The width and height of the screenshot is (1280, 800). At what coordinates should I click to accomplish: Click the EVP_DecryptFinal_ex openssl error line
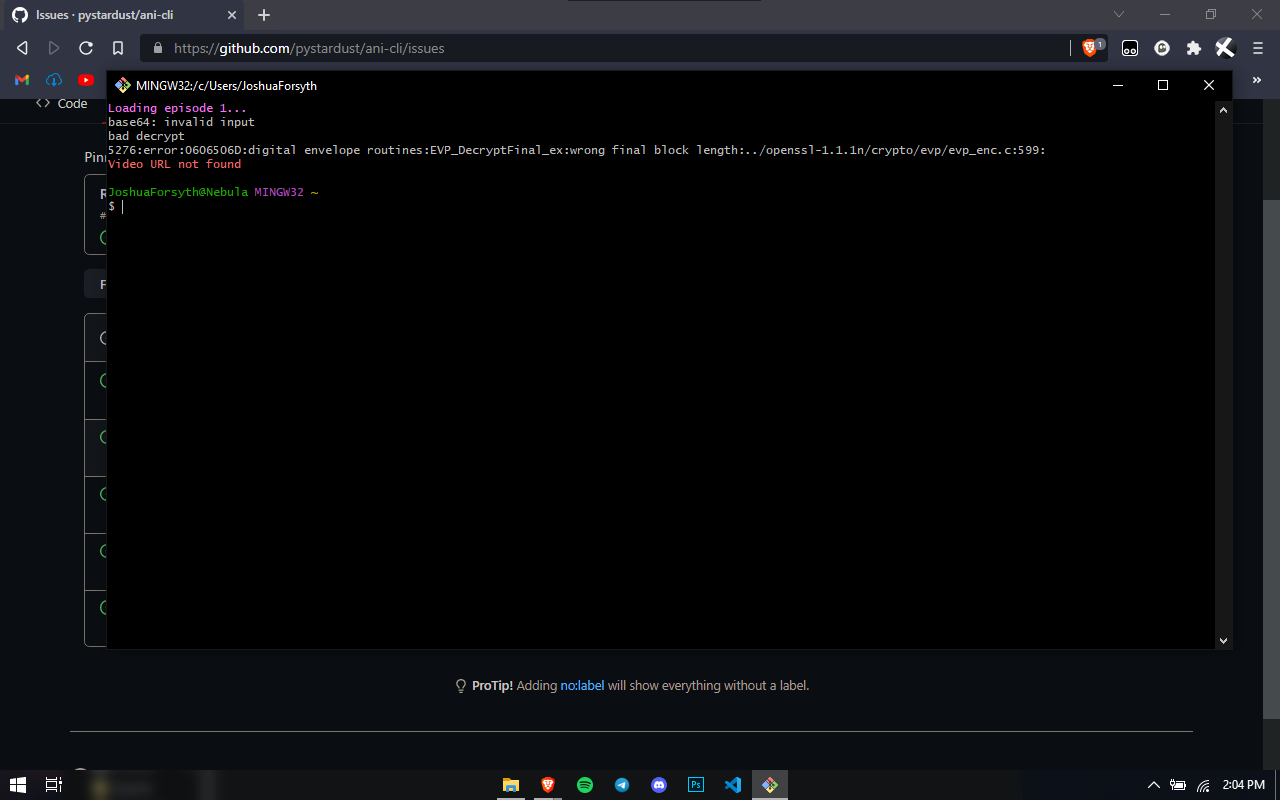click(x=577, y=150)
